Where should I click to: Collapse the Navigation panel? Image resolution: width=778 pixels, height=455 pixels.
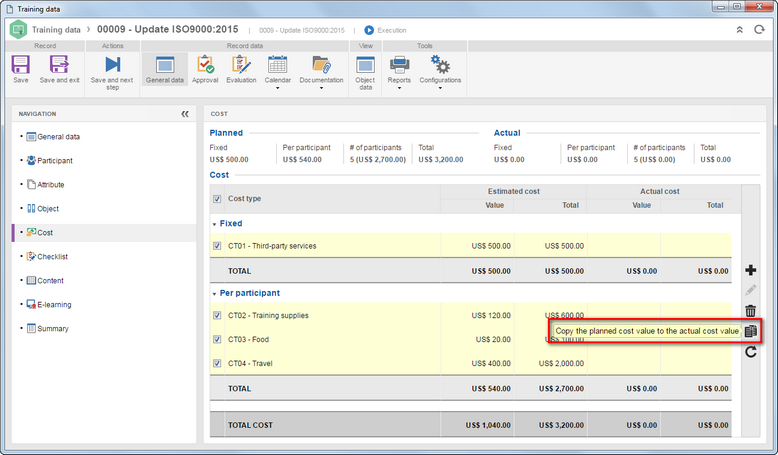pyautogui.click(x=185, y=114)
